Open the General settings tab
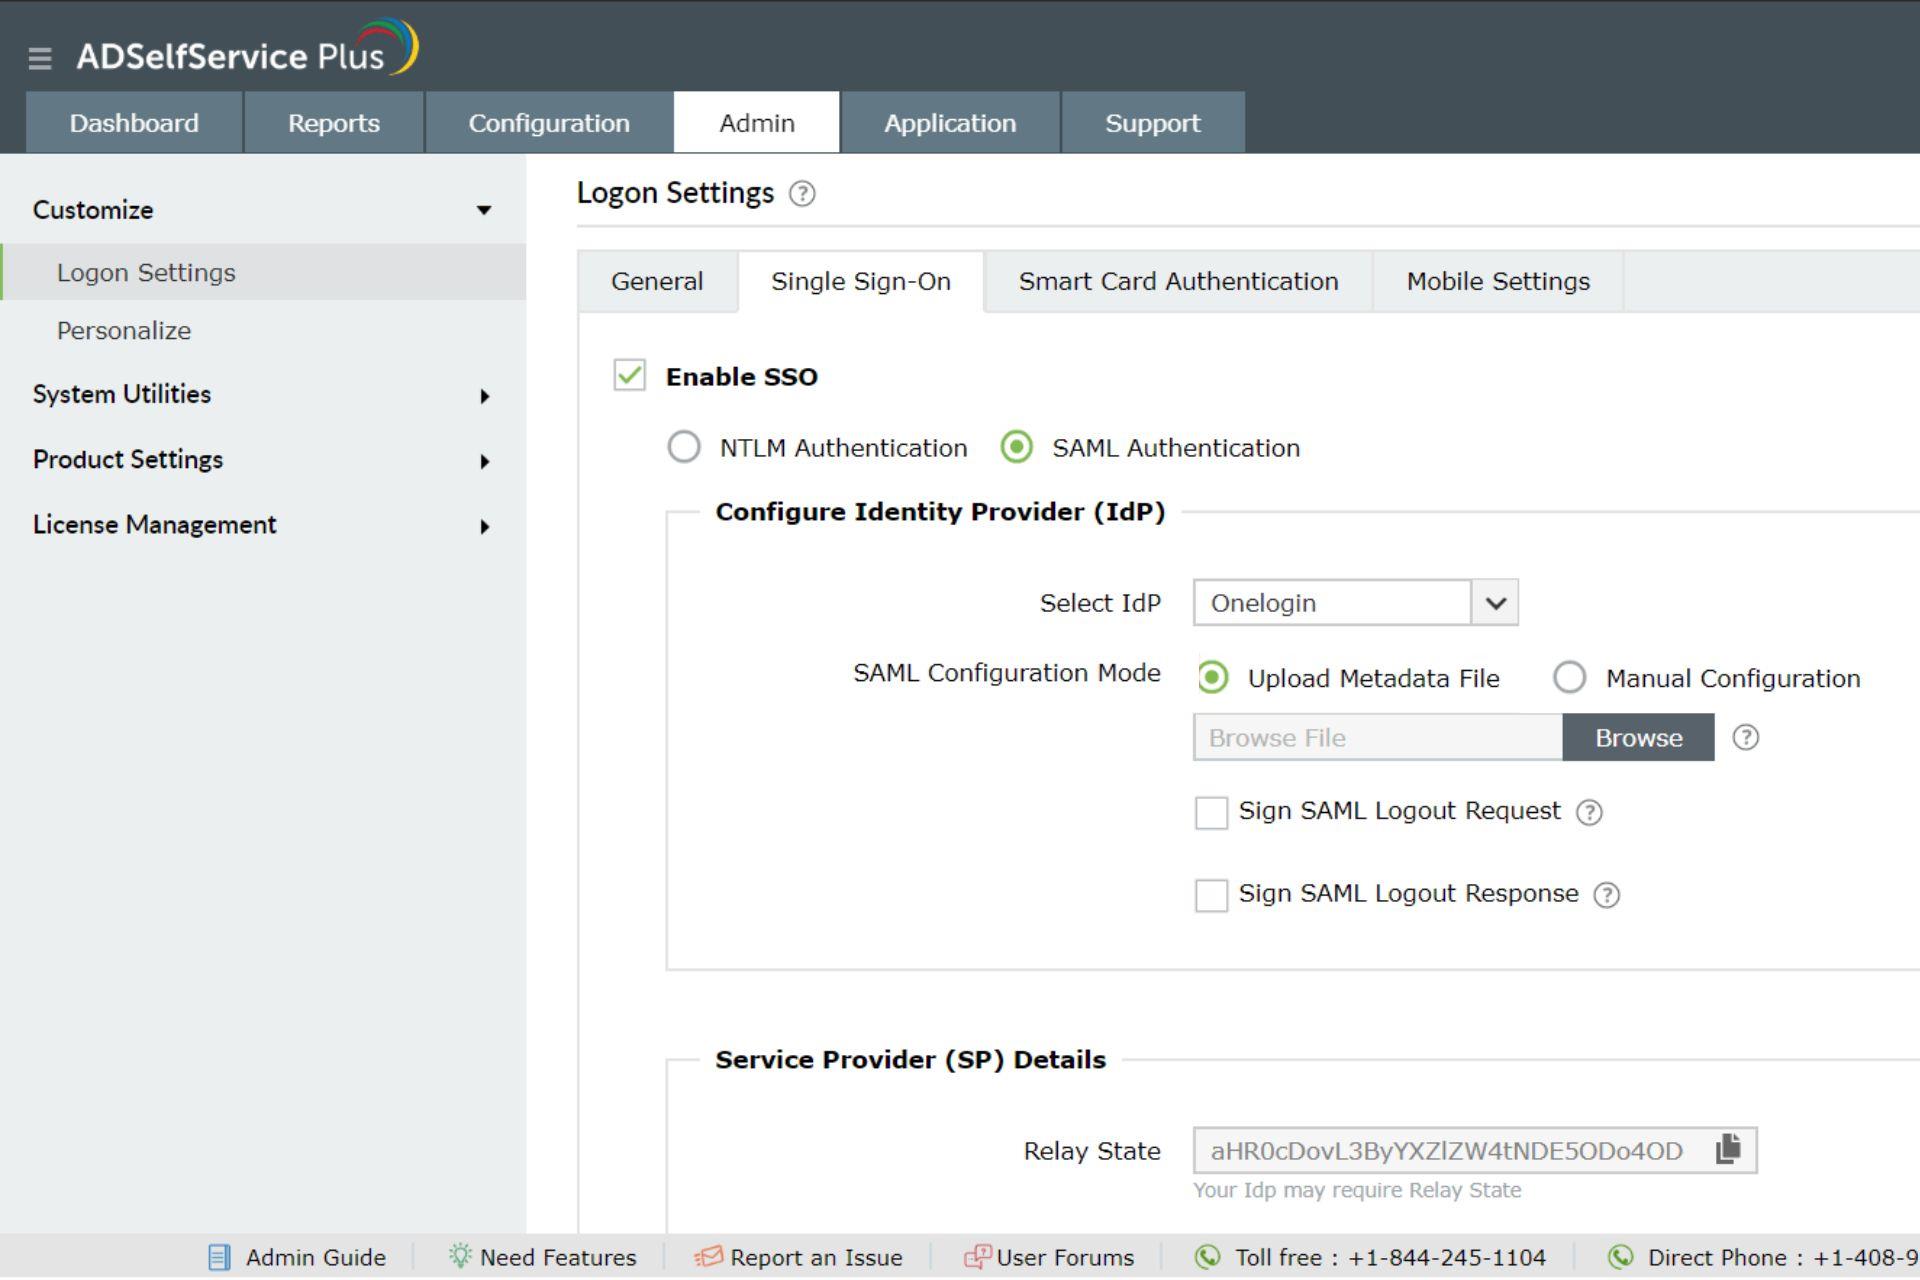The image size is (1920, 1280). pos(657,282)
